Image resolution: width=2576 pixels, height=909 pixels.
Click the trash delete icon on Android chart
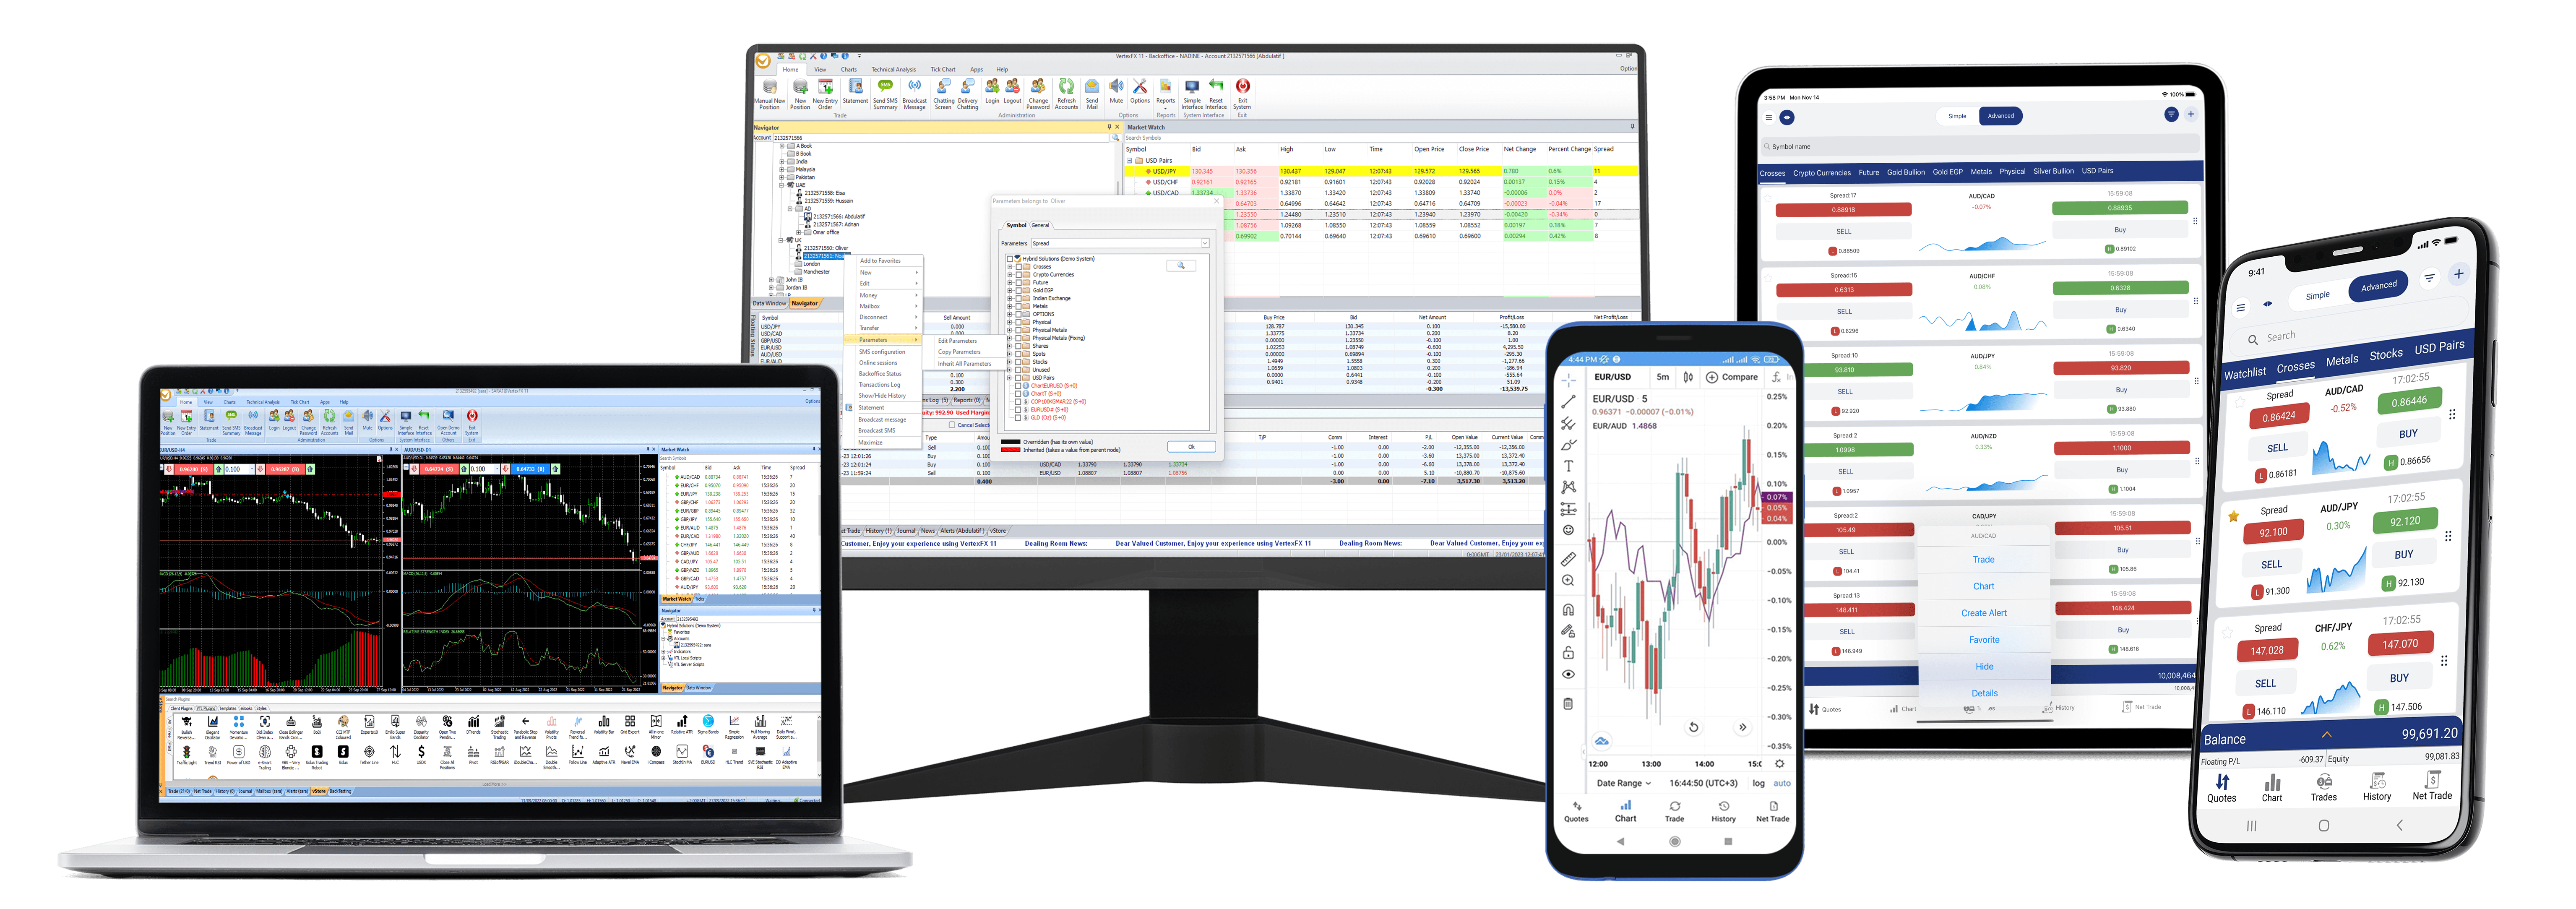pyautogui.click(x=1568, y=704)
